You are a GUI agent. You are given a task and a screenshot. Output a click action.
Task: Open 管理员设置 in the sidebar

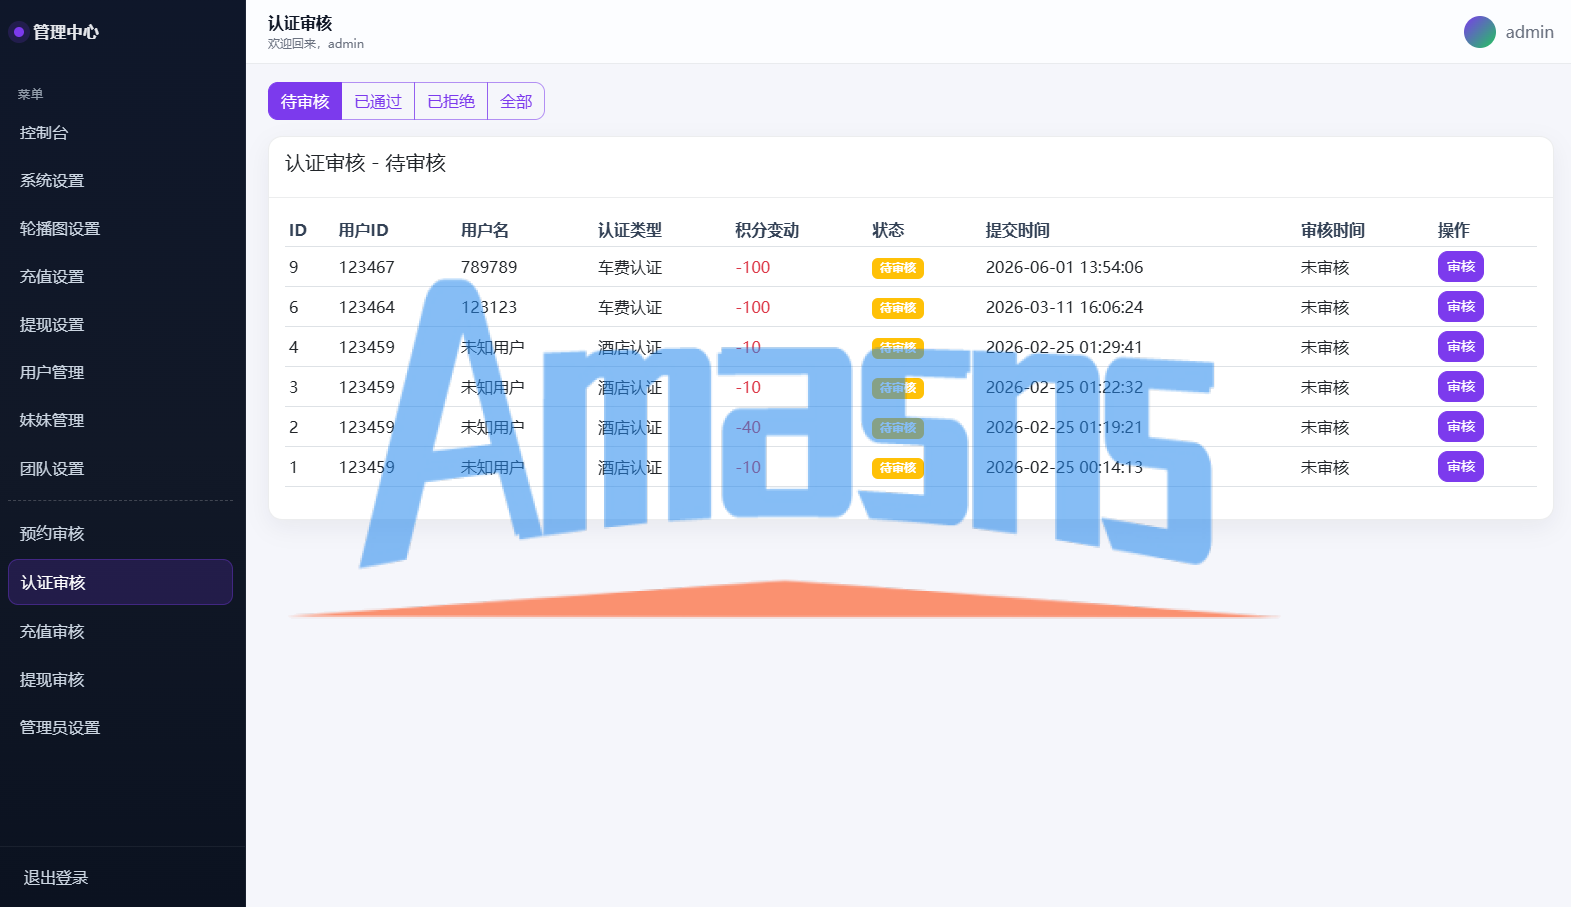(120, 728)
